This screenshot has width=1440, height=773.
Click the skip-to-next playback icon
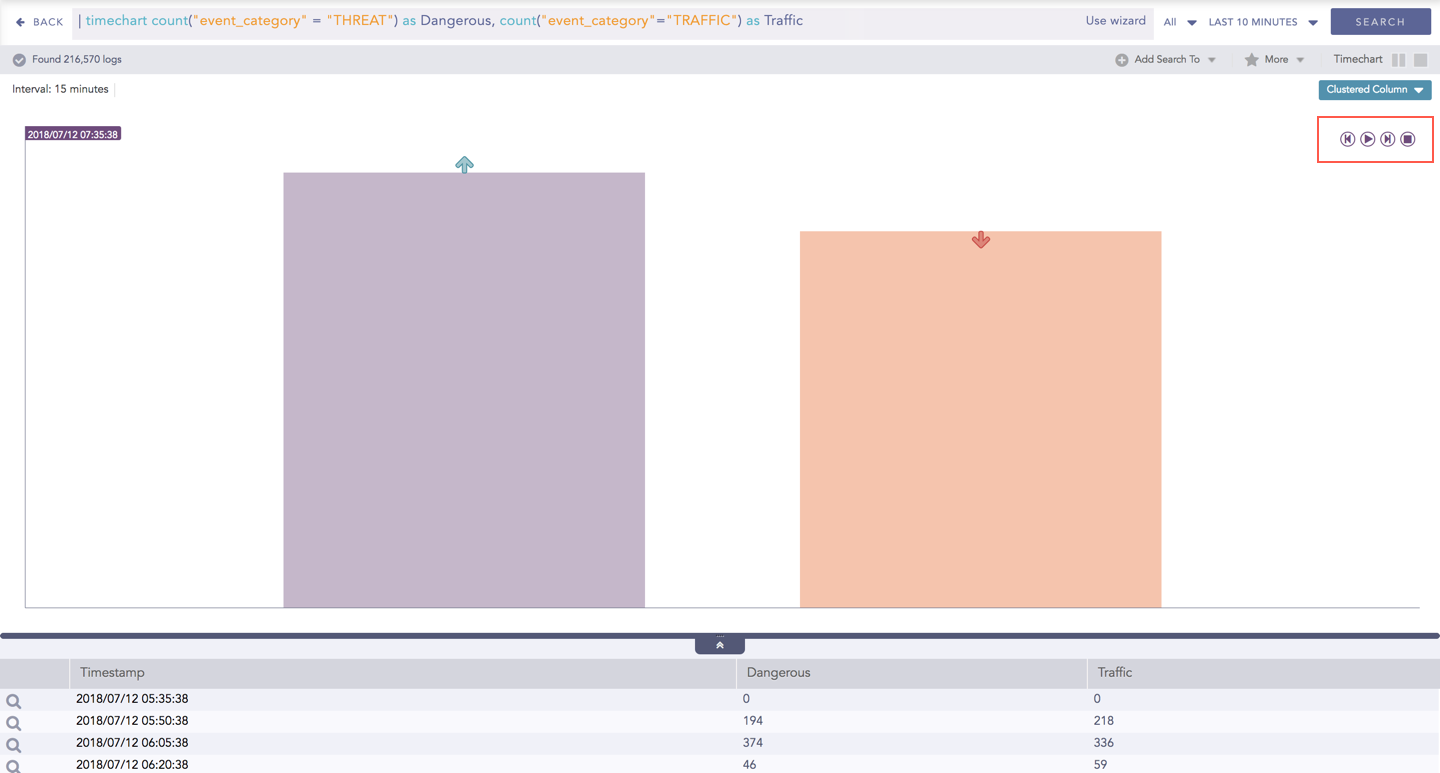[1387, 139]
